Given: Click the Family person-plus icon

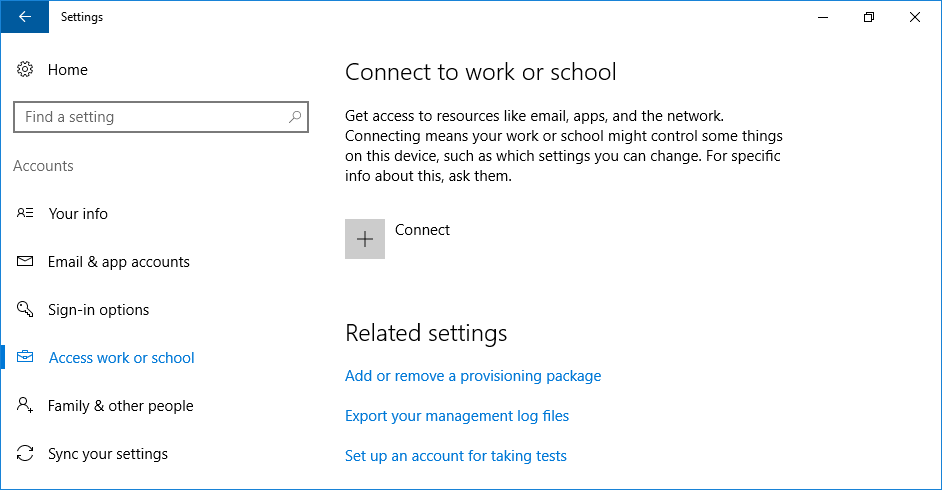Looking at the screenshot, I should (25, 405).
